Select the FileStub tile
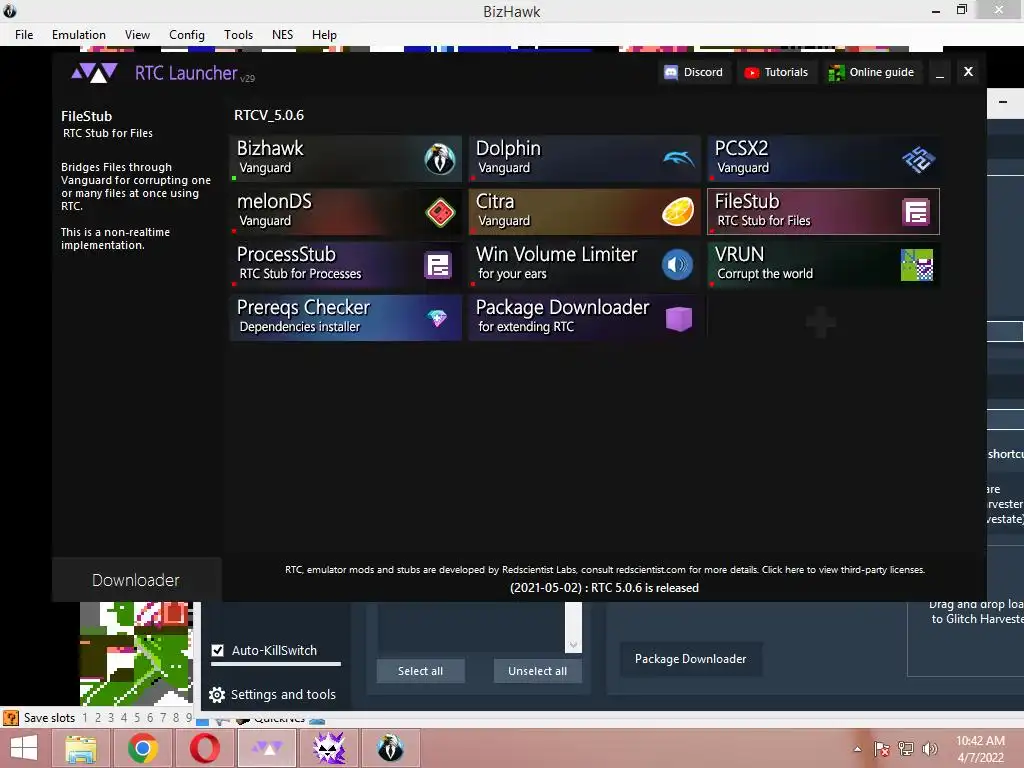The height and width of the screenshot is (768, 1024). point(824,212)
